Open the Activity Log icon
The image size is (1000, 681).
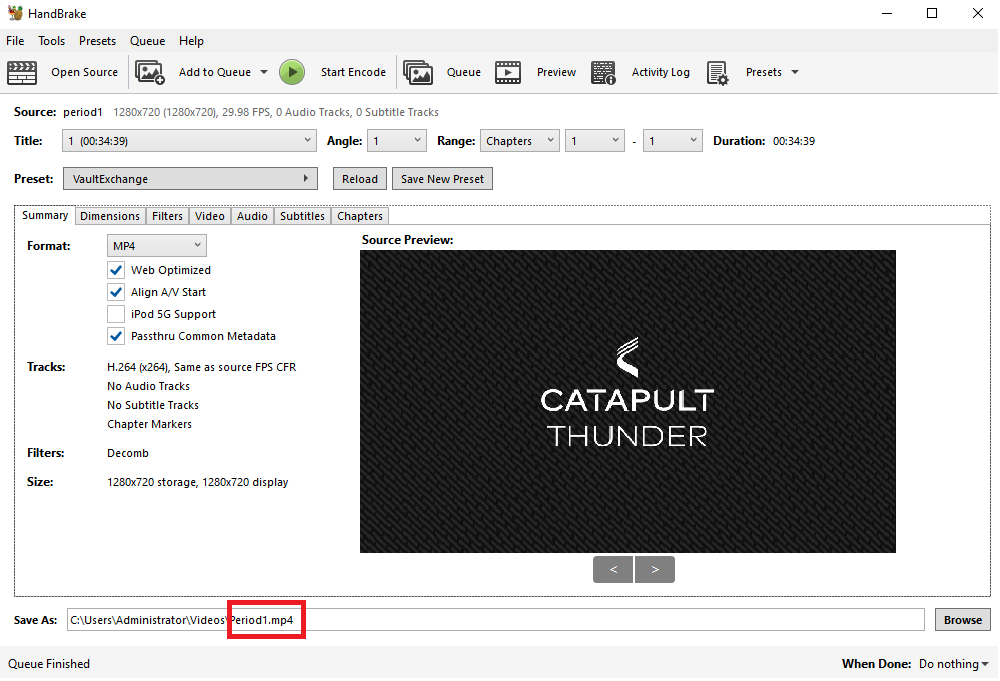point(603,71)
